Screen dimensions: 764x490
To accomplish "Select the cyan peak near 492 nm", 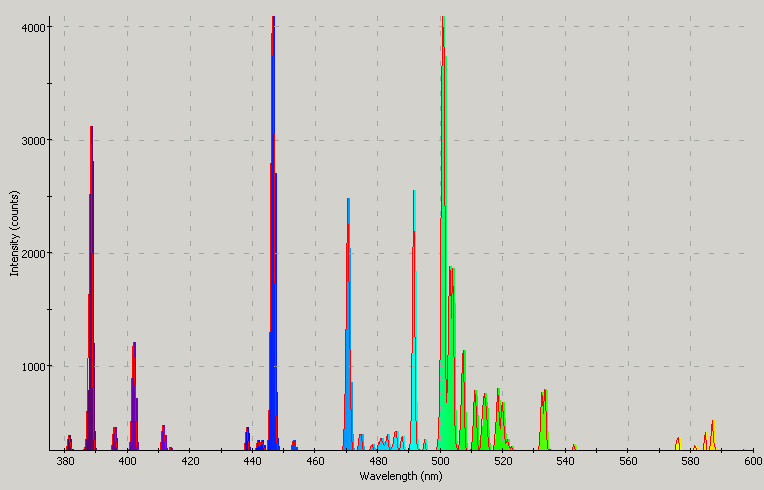I will tap(414, 320).
